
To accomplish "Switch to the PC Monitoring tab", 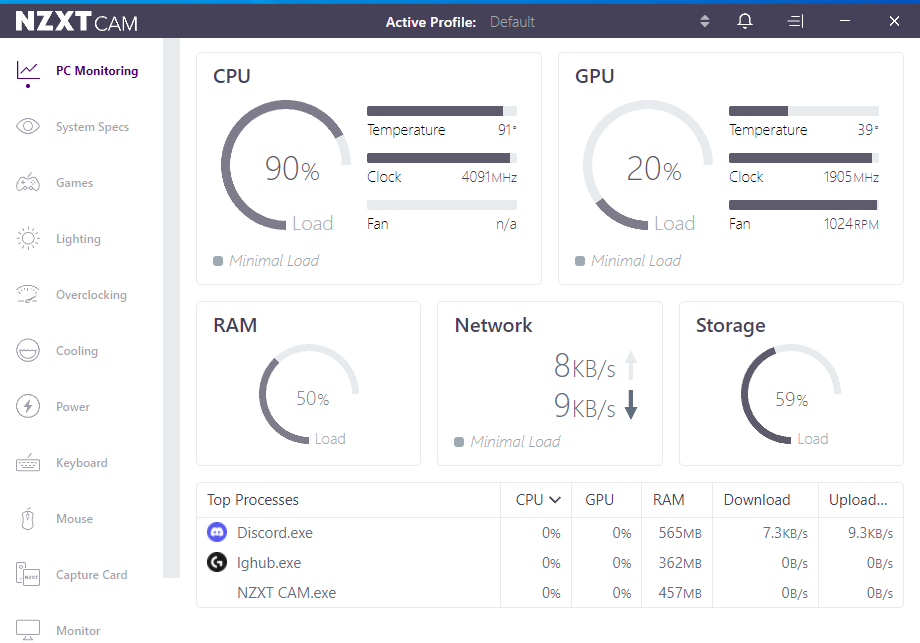I will 96,71.
